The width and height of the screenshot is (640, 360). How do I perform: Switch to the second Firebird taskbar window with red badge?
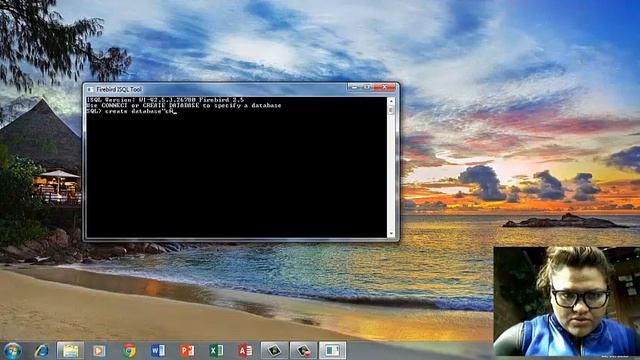[x=303, y=351]
